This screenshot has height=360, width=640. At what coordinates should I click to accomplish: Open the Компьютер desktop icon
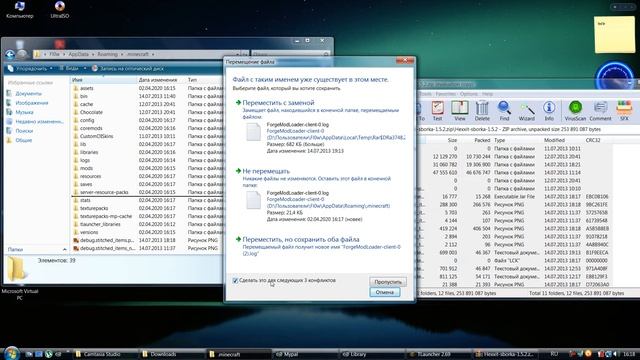19,10
